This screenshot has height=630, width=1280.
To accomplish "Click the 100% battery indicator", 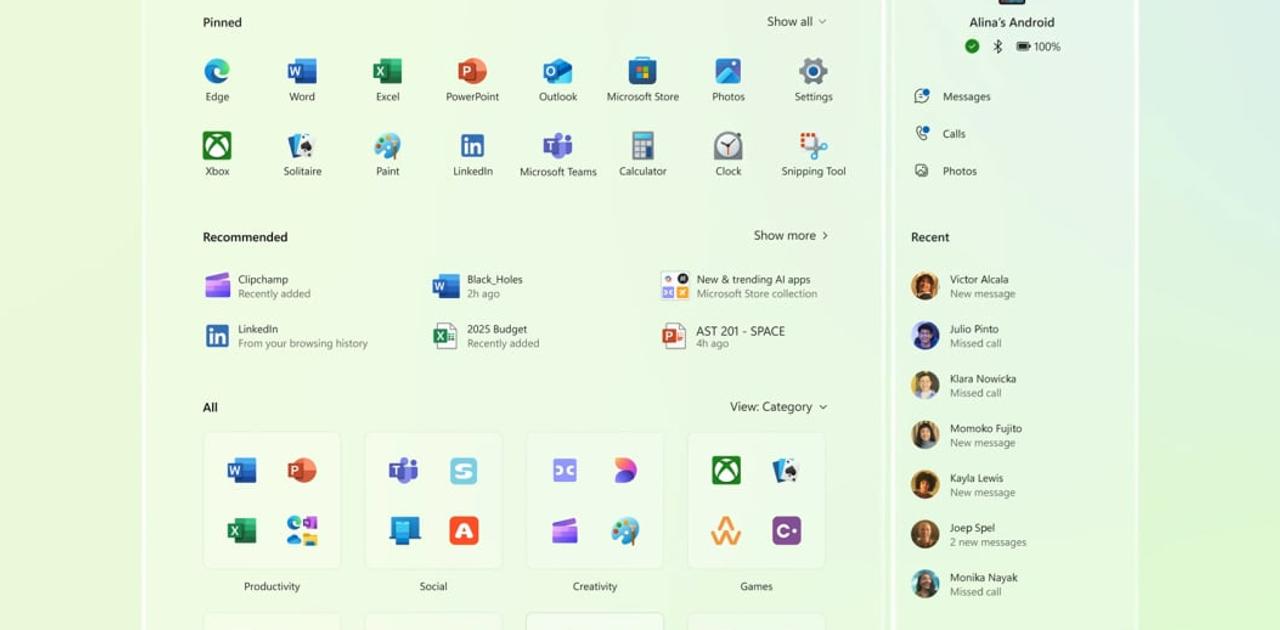I will 1038,46.
